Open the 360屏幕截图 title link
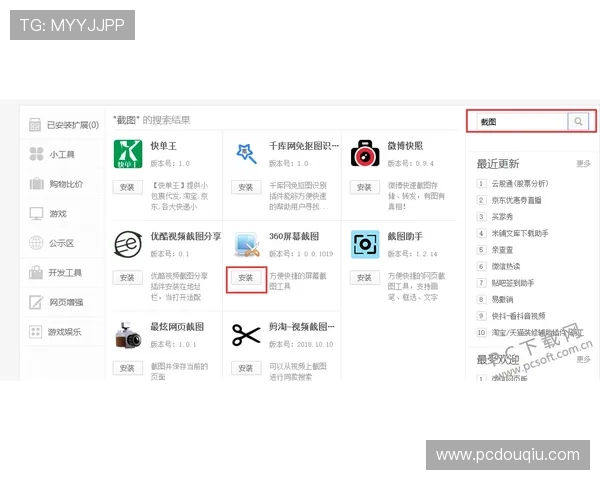This screenshot has height=480, width=600. [294, 236]
